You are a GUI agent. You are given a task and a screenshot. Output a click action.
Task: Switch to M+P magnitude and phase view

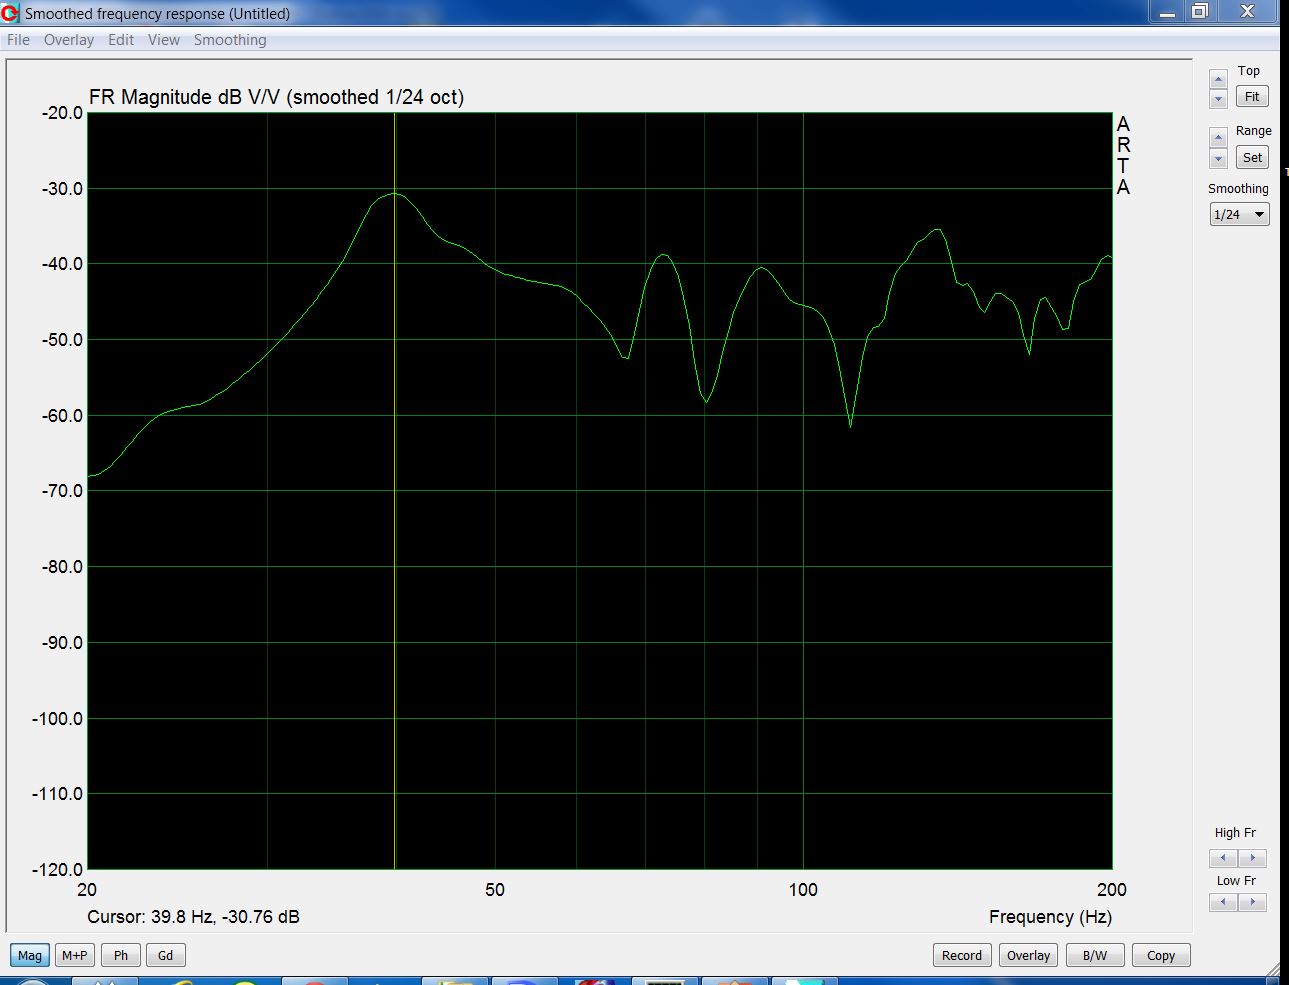click(75, 955)
